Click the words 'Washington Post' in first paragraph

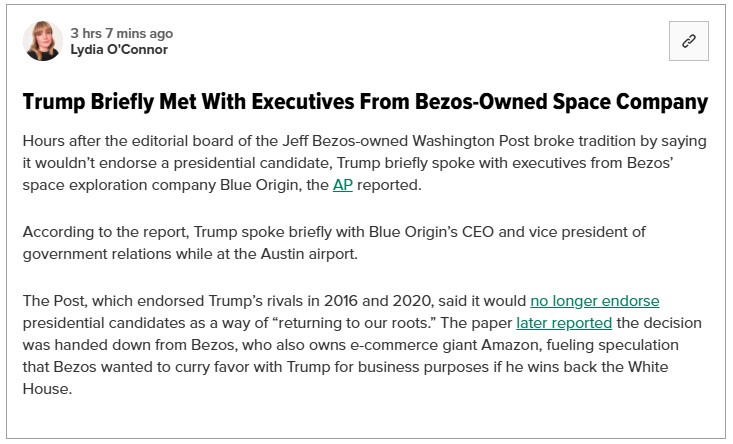(471, 141)
